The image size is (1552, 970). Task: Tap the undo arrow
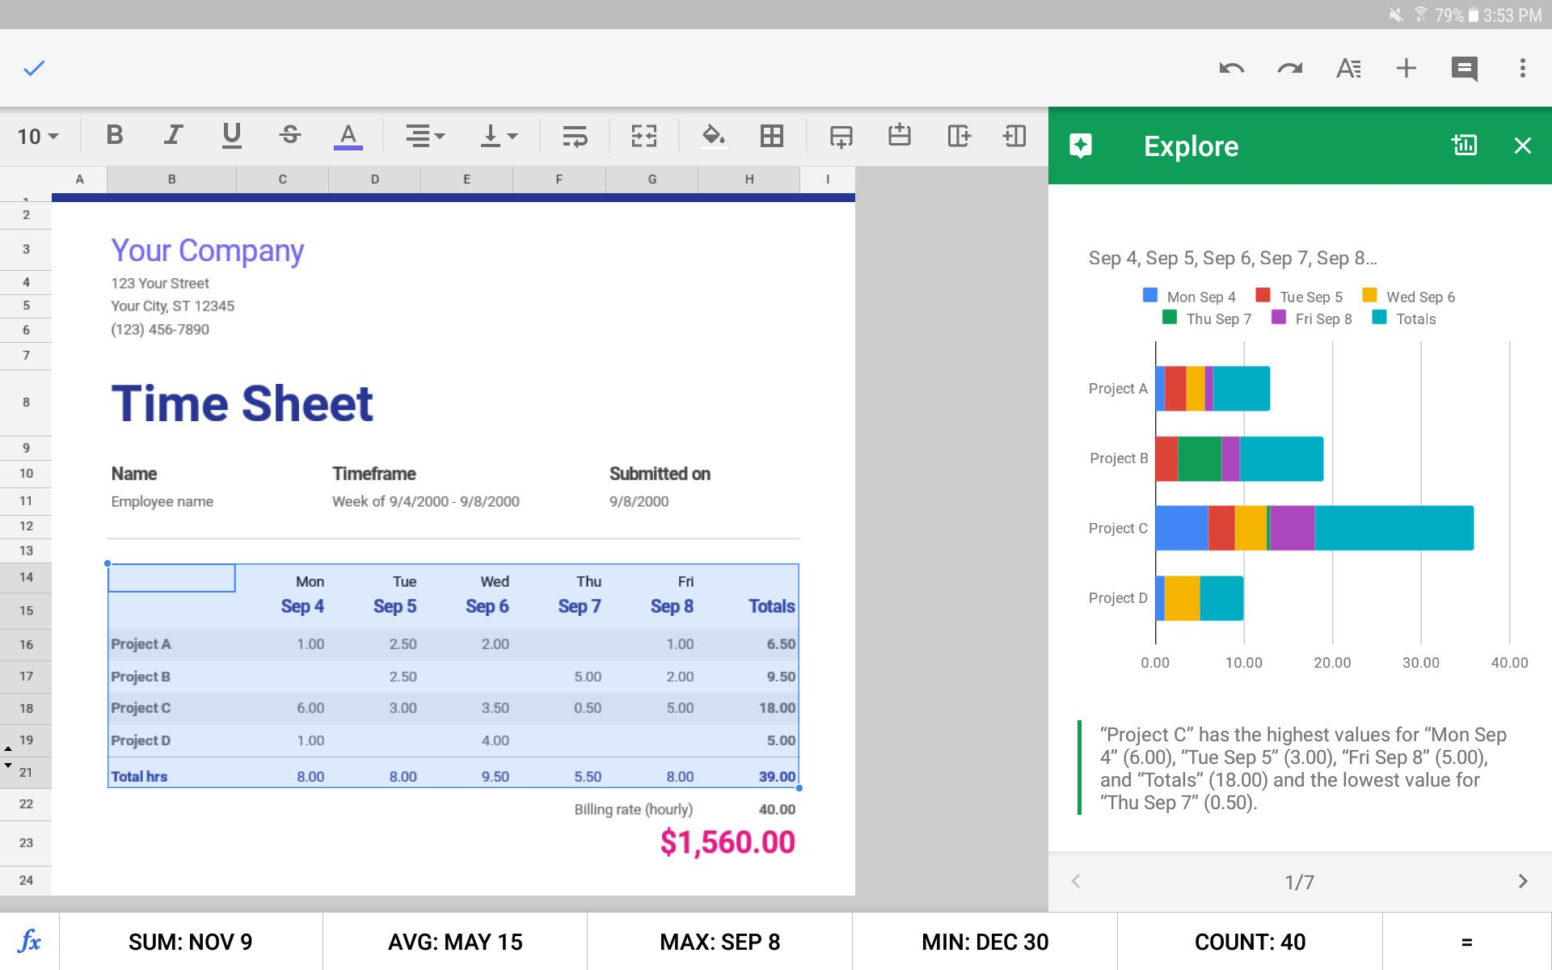click(1232, 68)
